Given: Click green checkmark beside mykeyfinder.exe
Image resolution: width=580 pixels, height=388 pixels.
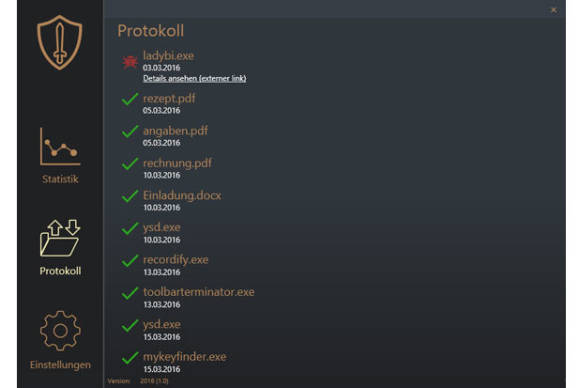Looking at the screenshot, I should click(x=130, y=358).
